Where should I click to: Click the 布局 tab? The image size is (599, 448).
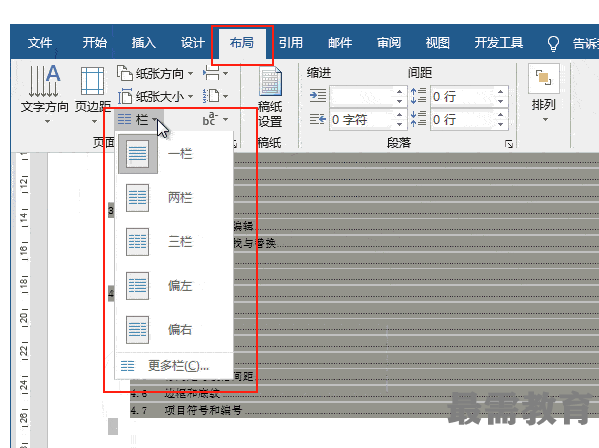(x=241, y=42)
